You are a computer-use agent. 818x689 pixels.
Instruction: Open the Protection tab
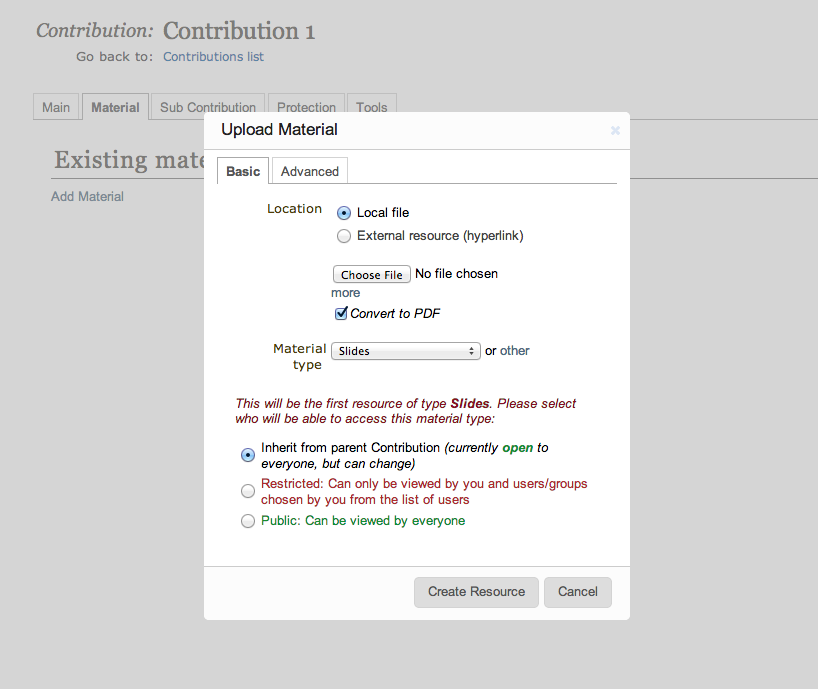tap(306, 107)
